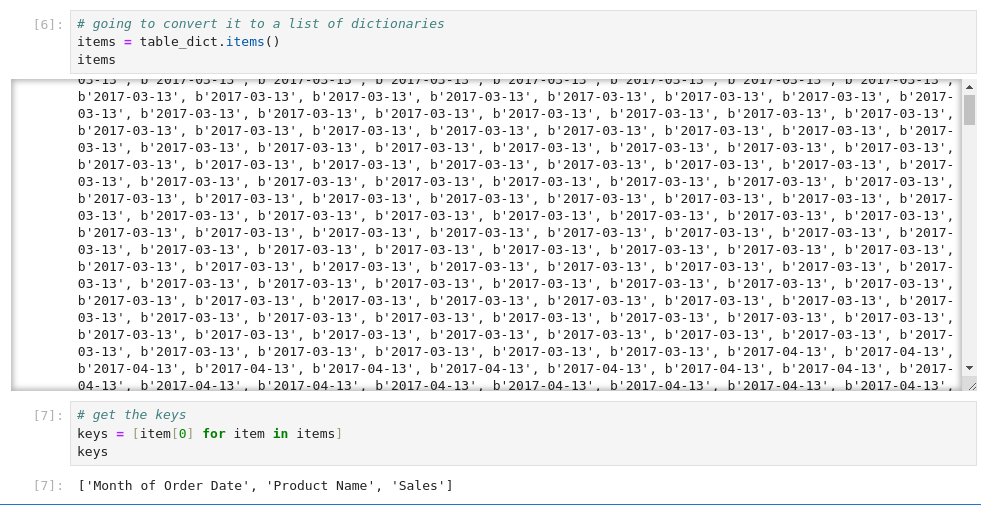Click the last 'items' line in cell 6
This screenshot has width=981, height=510.
coord(96,60)
